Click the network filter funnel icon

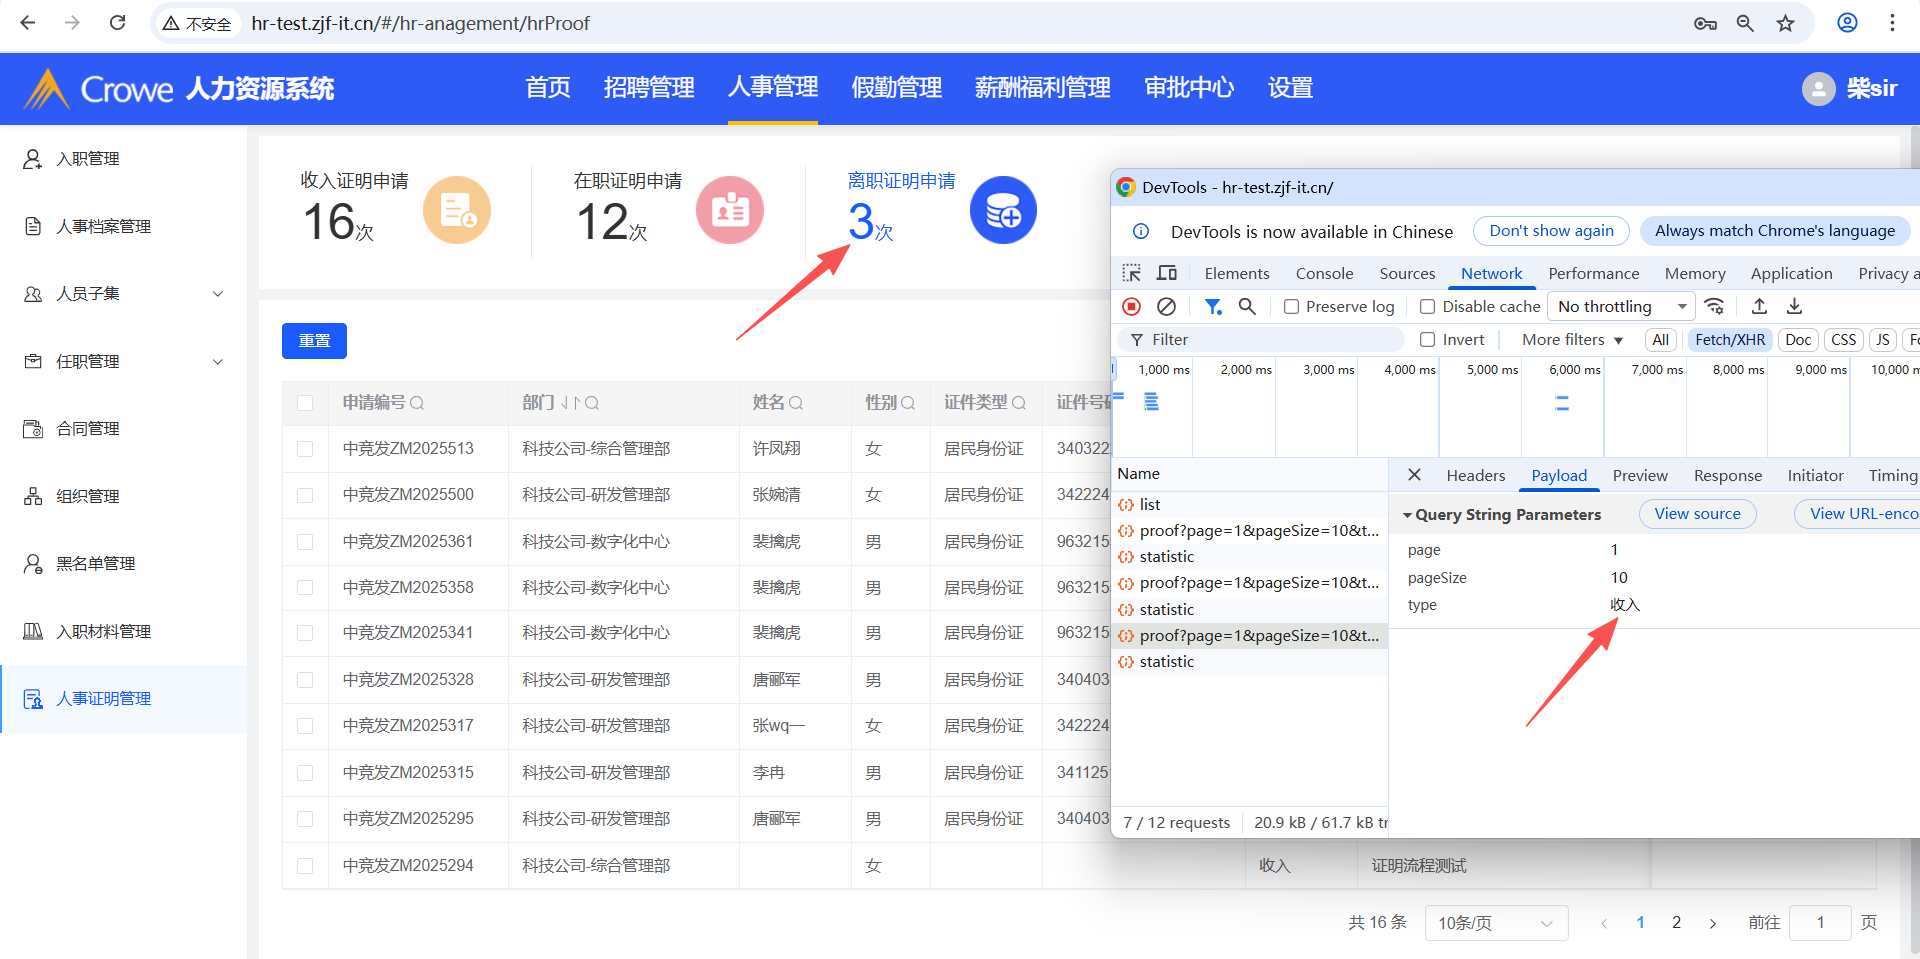coord(1213,307)
